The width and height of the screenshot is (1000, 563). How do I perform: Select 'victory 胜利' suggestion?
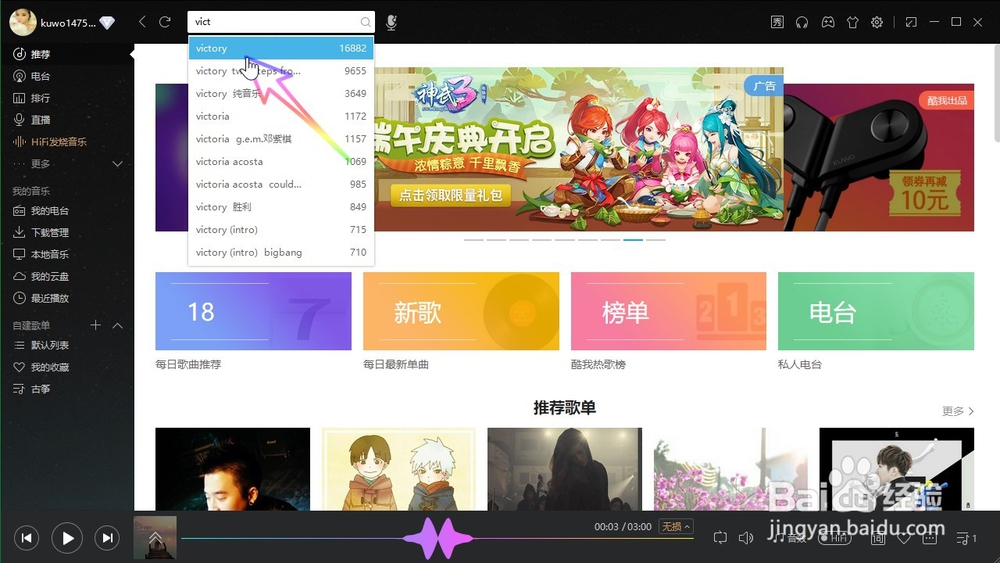point(281,207)
